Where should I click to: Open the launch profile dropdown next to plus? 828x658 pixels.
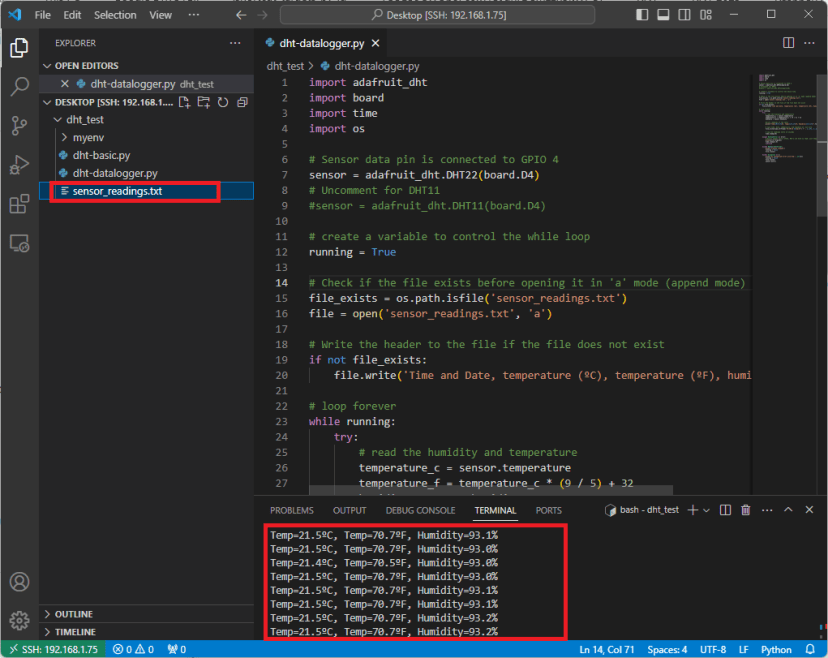tap(706, 510)
